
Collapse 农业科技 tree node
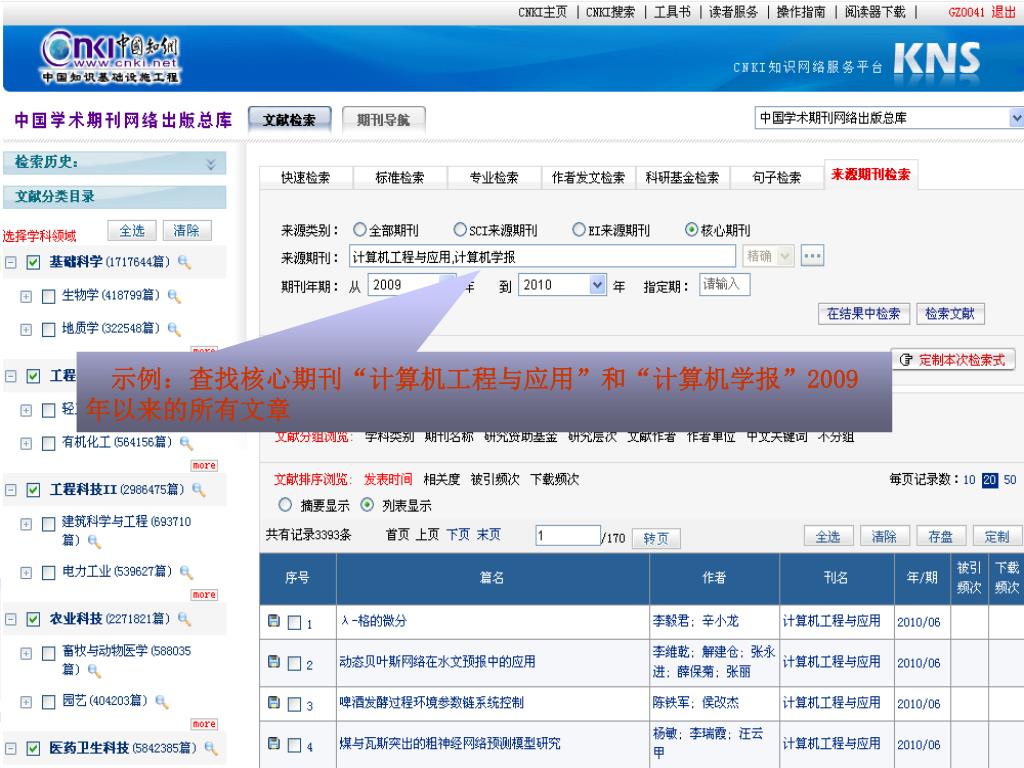pyautogui.click(x=10, y=619)
